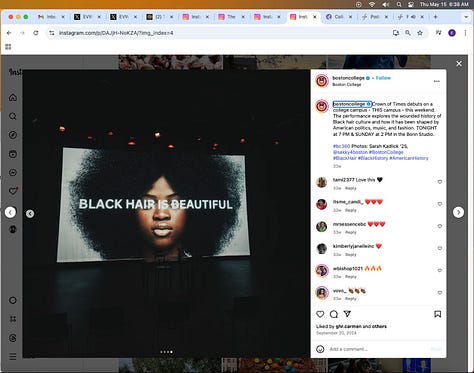Open a new tab with the plus button

pos(435,17)
